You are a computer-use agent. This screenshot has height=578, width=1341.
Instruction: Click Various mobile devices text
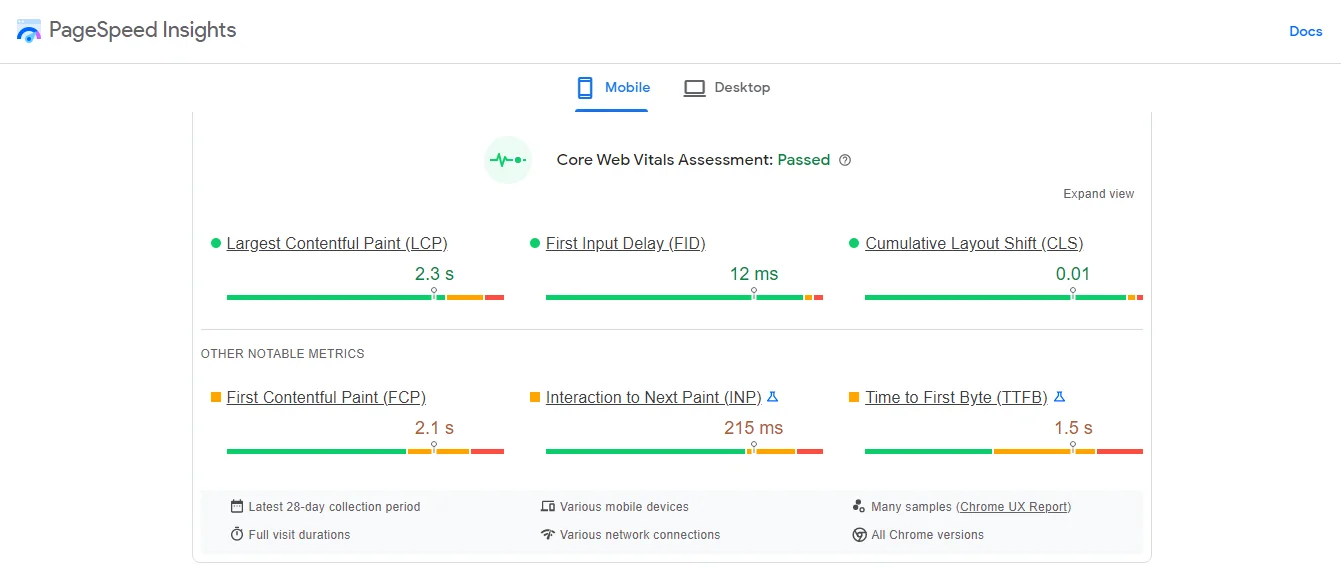(624, 507)
